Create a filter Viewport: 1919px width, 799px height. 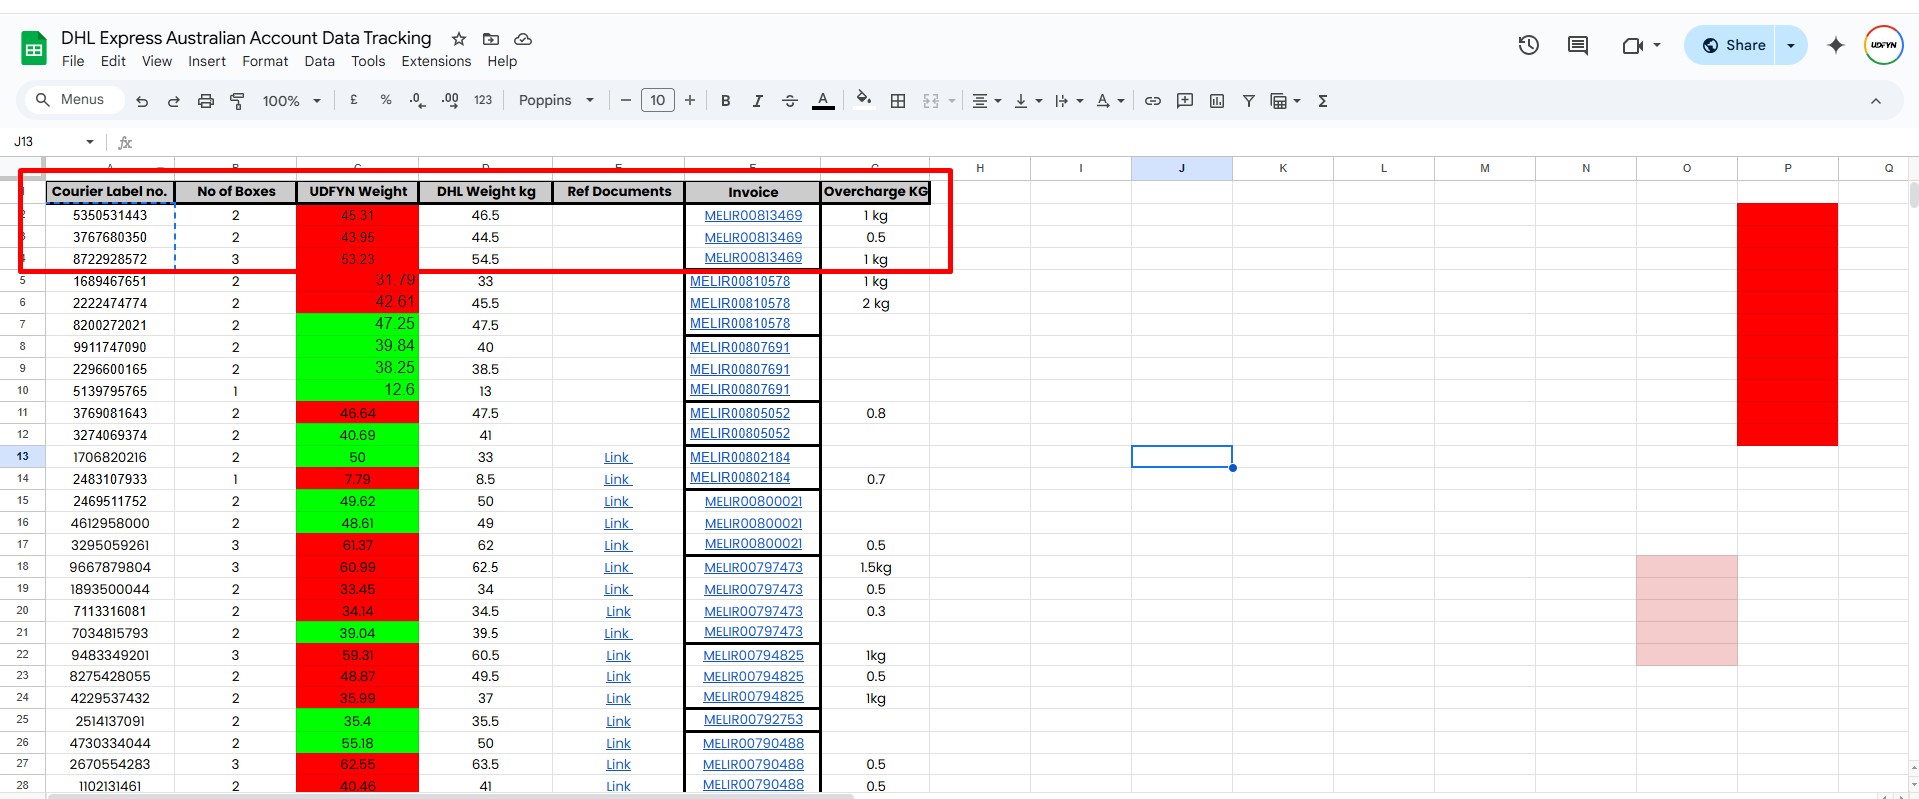(1248, 100)
